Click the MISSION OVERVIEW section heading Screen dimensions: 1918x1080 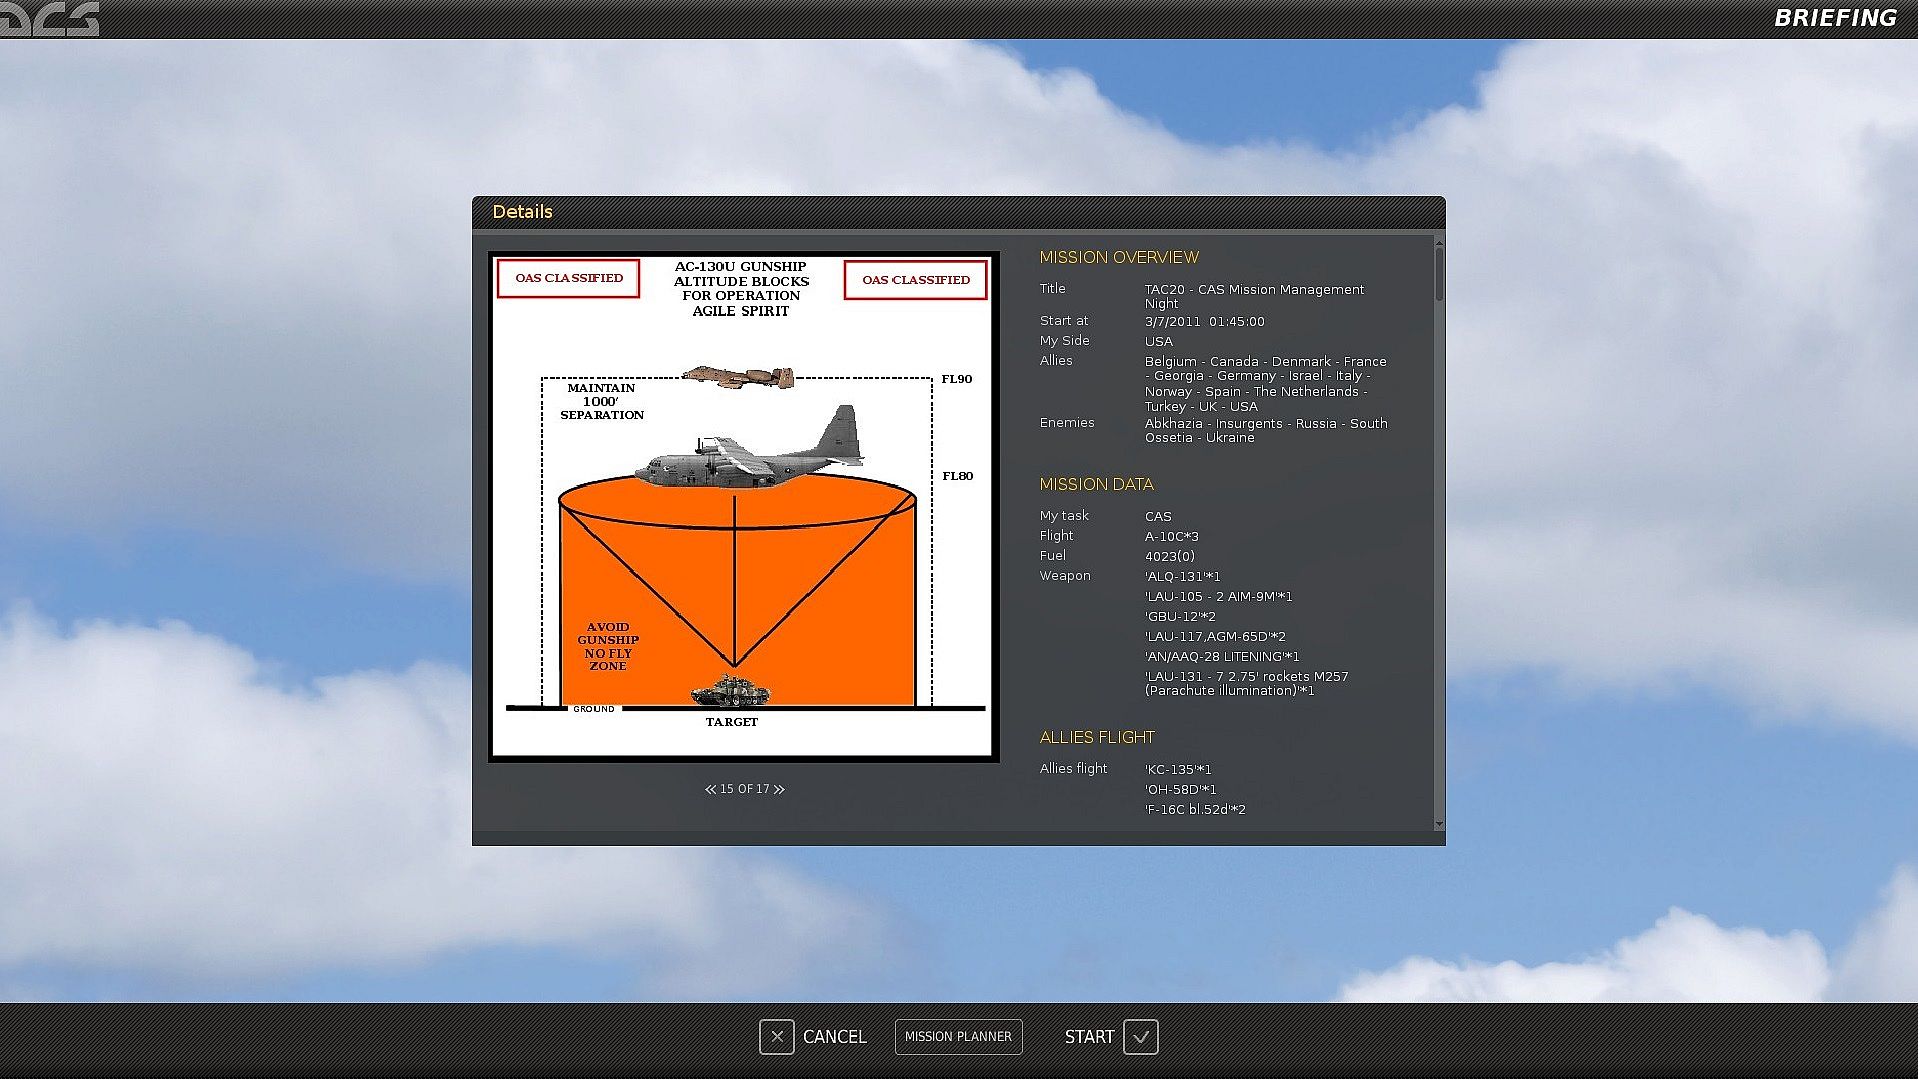click(x=1118, y=258)
